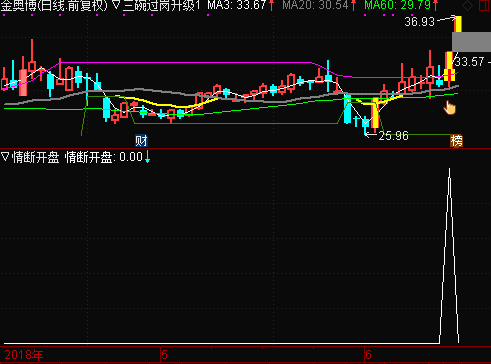
Task: Click the MA60: 29.79 value
Action: pos(398,5)
